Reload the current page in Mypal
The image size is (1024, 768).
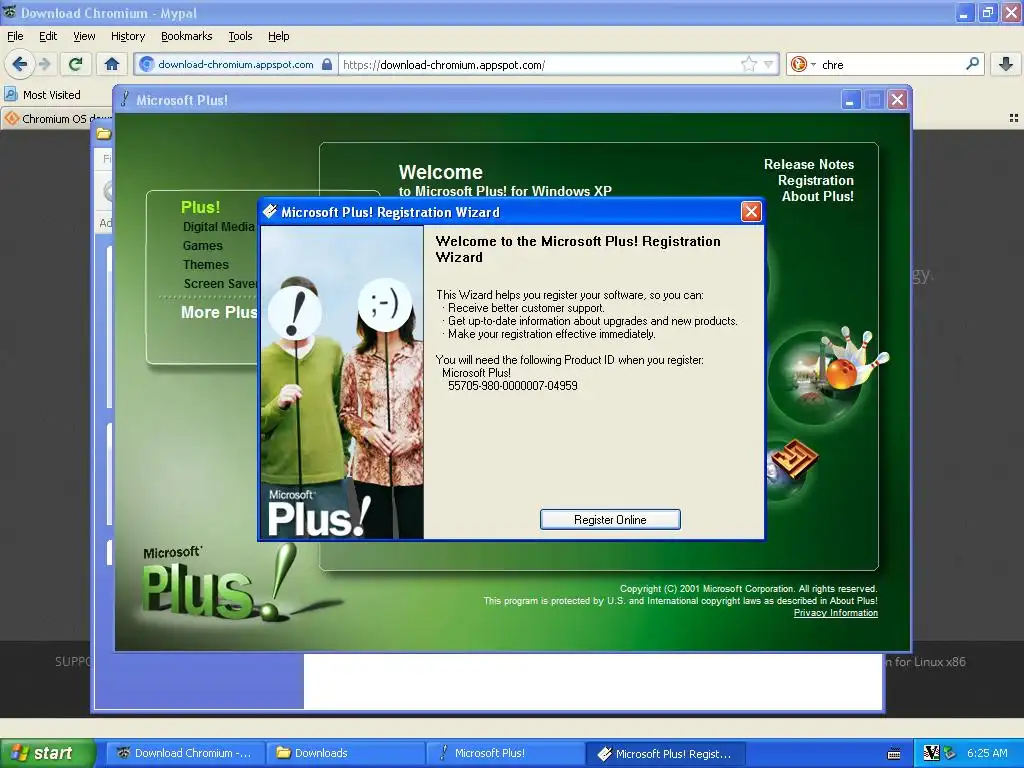point(76,64)
